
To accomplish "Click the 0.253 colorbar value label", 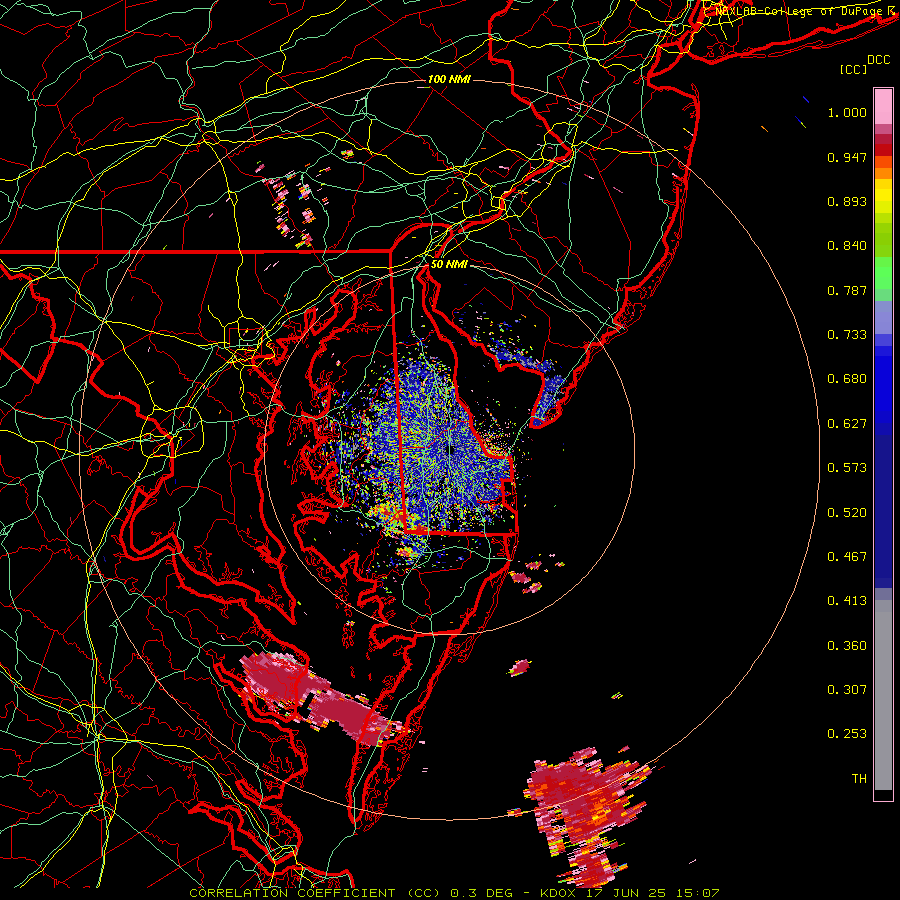I will pyautogui.click(x=847, y=734).
